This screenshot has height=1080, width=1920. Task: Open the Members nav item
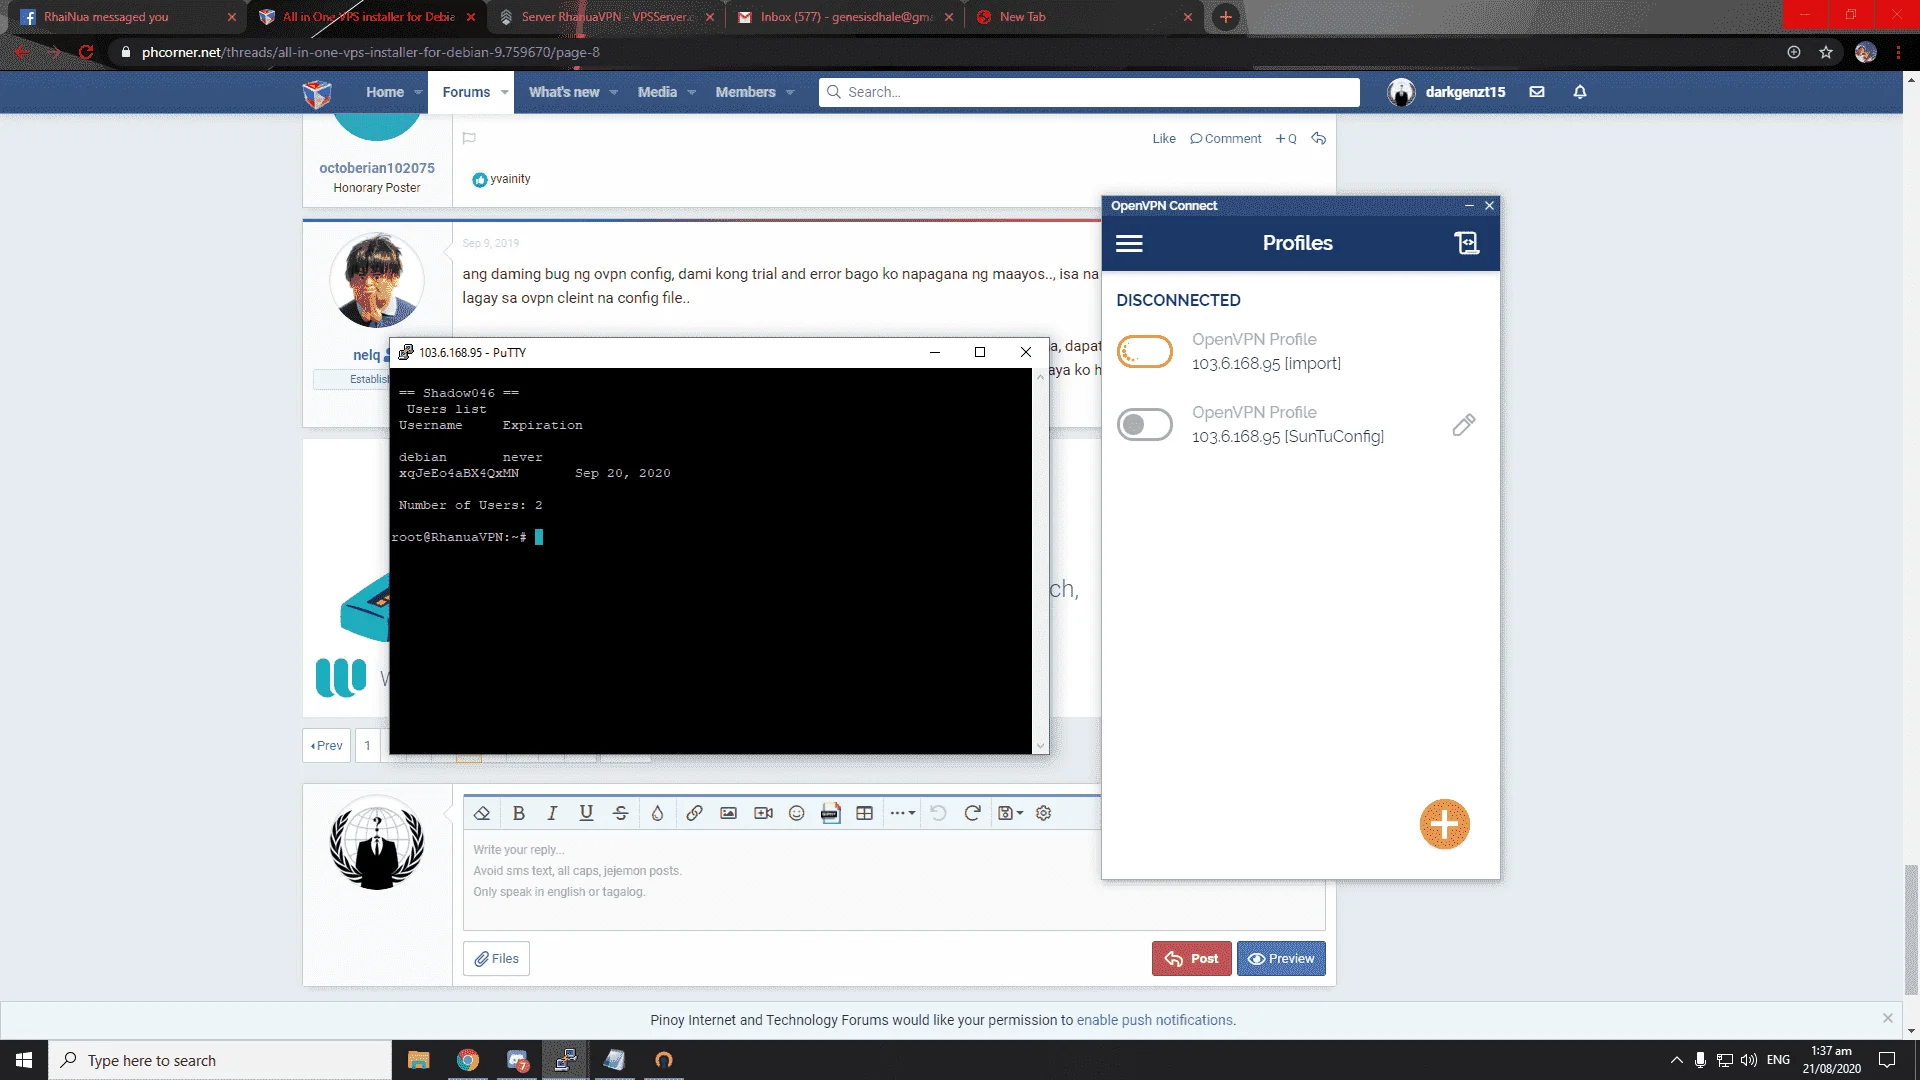[745, 92]
